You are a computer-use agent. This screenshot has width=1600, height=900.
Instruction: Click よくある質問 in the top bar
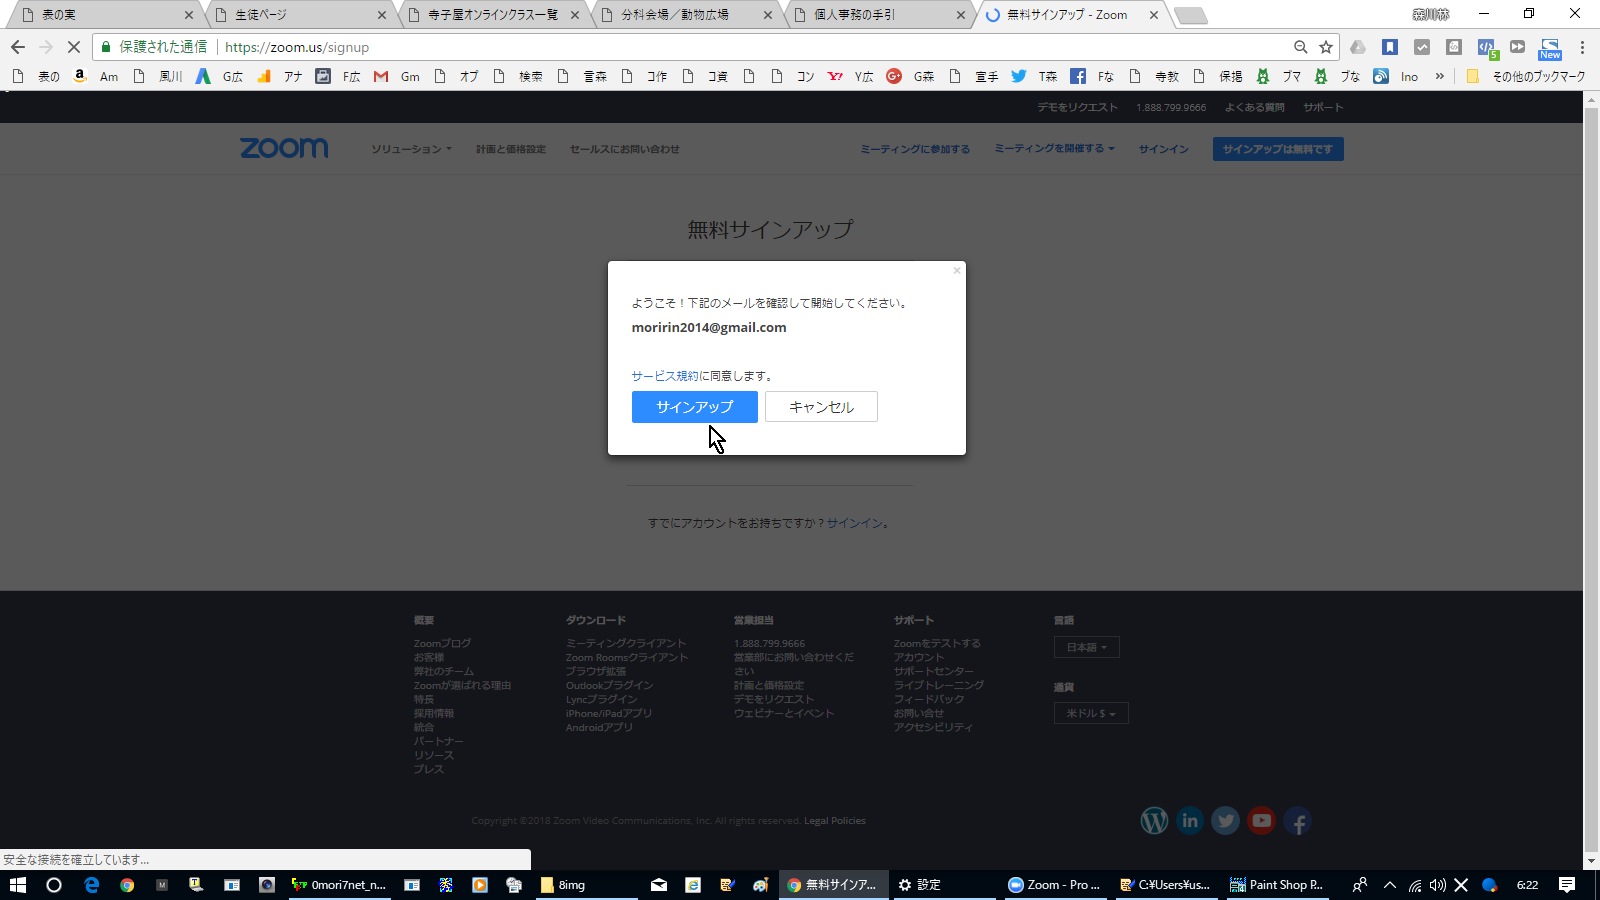(x=1255, y=107)
